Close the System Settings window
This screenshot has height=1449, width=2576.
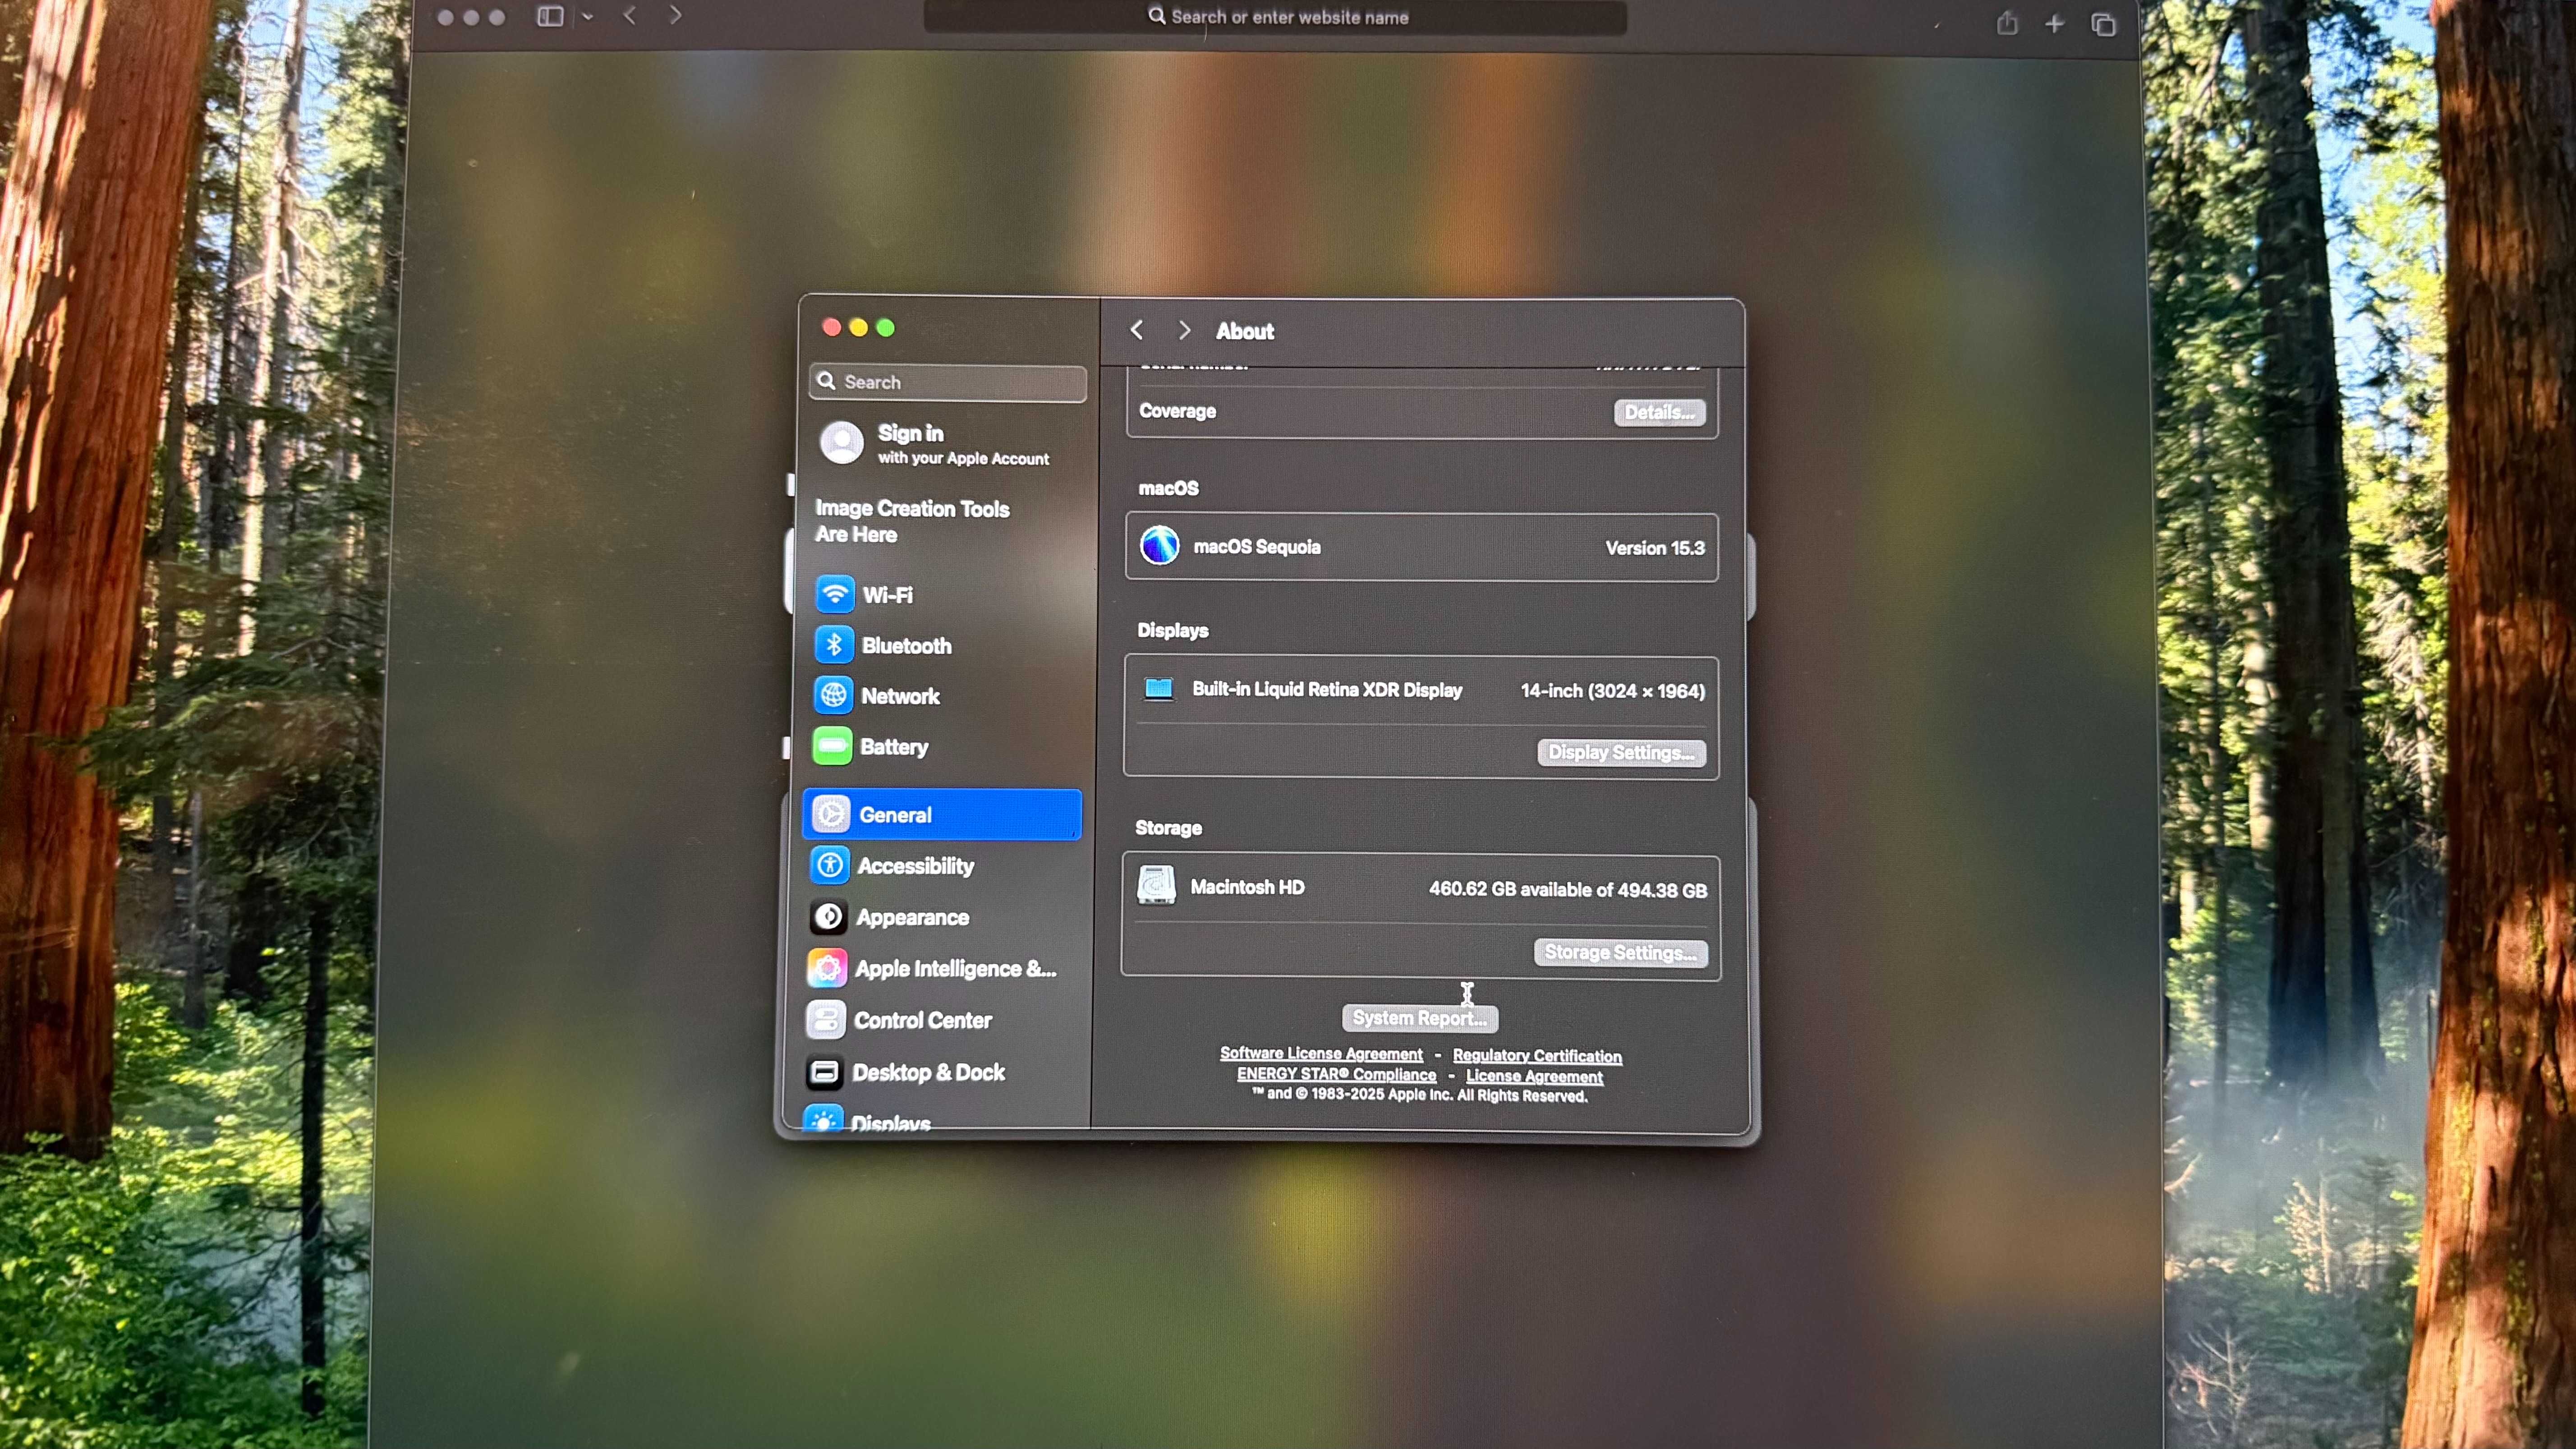831,327
